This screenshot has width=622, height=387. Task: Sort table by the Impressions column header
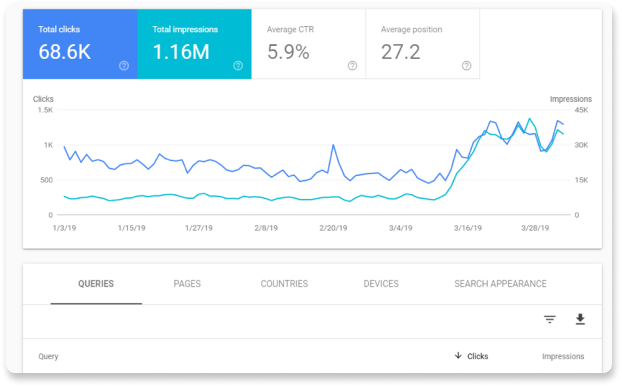click(563, 356)
